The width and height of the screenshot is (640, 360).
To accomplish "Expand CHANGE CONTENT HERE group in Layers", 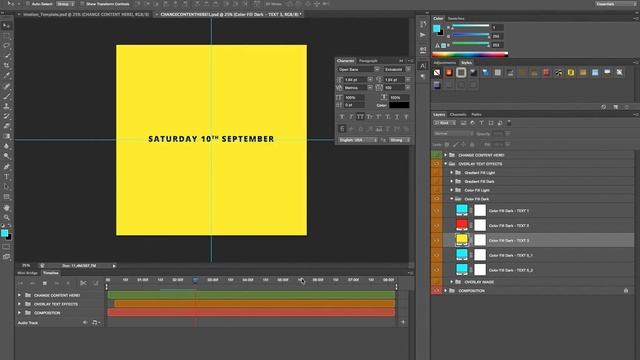I will (x=445, y=155).
